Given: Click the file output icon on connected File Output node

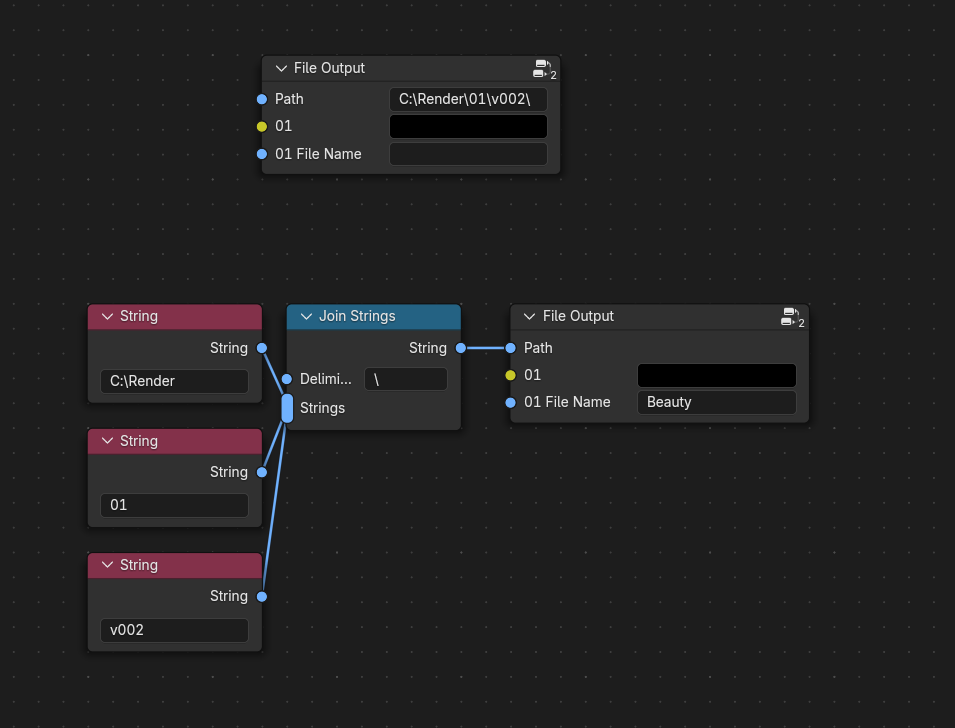Looking at the screenshot, I should (791, 316).
